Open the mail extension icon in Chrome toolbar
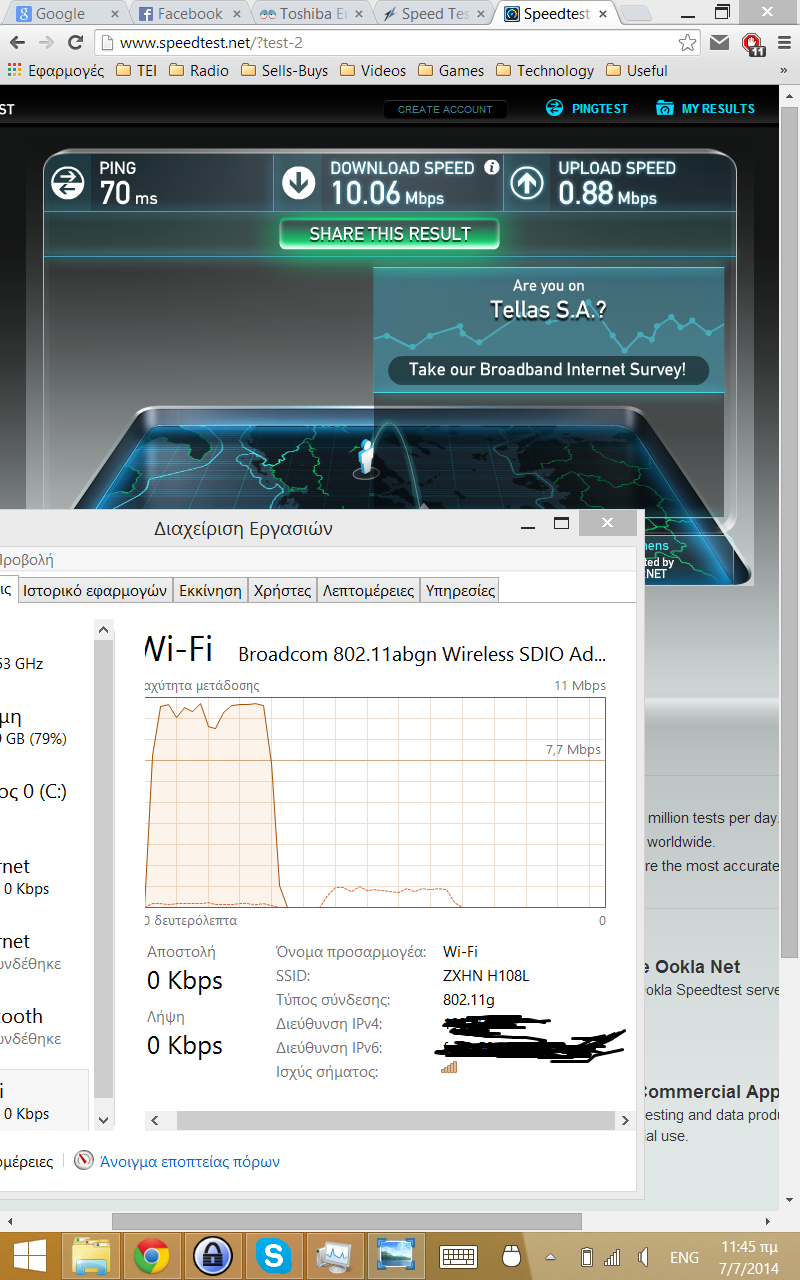The height and width of the screenshot is (1280, 800). click(719, 43)
